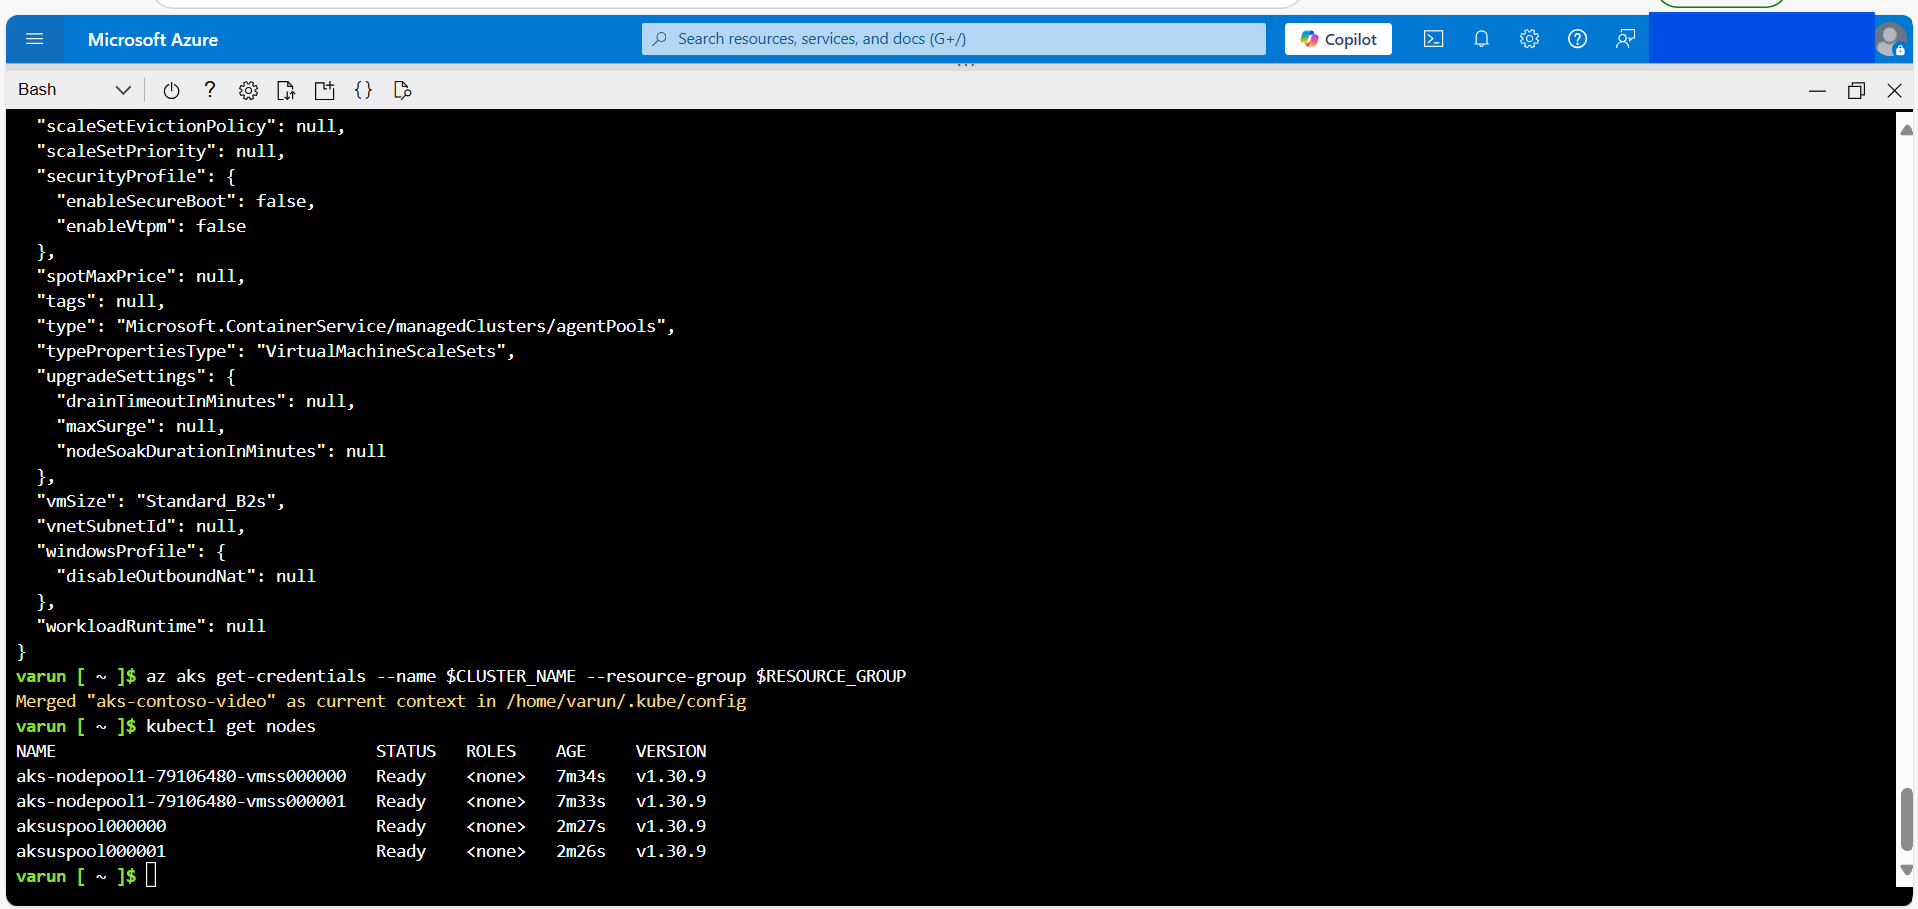
Task: View notifications bell
Action: (1481, 39)
